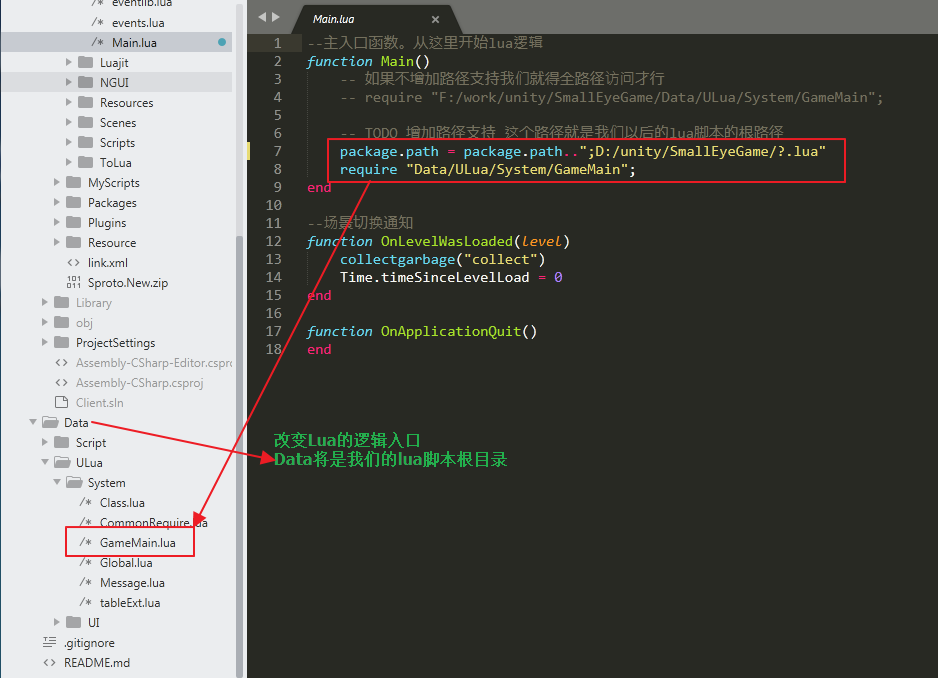This screenshot has width=938, height=678.
Task: Expand the NGUI folder arrow
Action: point(68,82)
